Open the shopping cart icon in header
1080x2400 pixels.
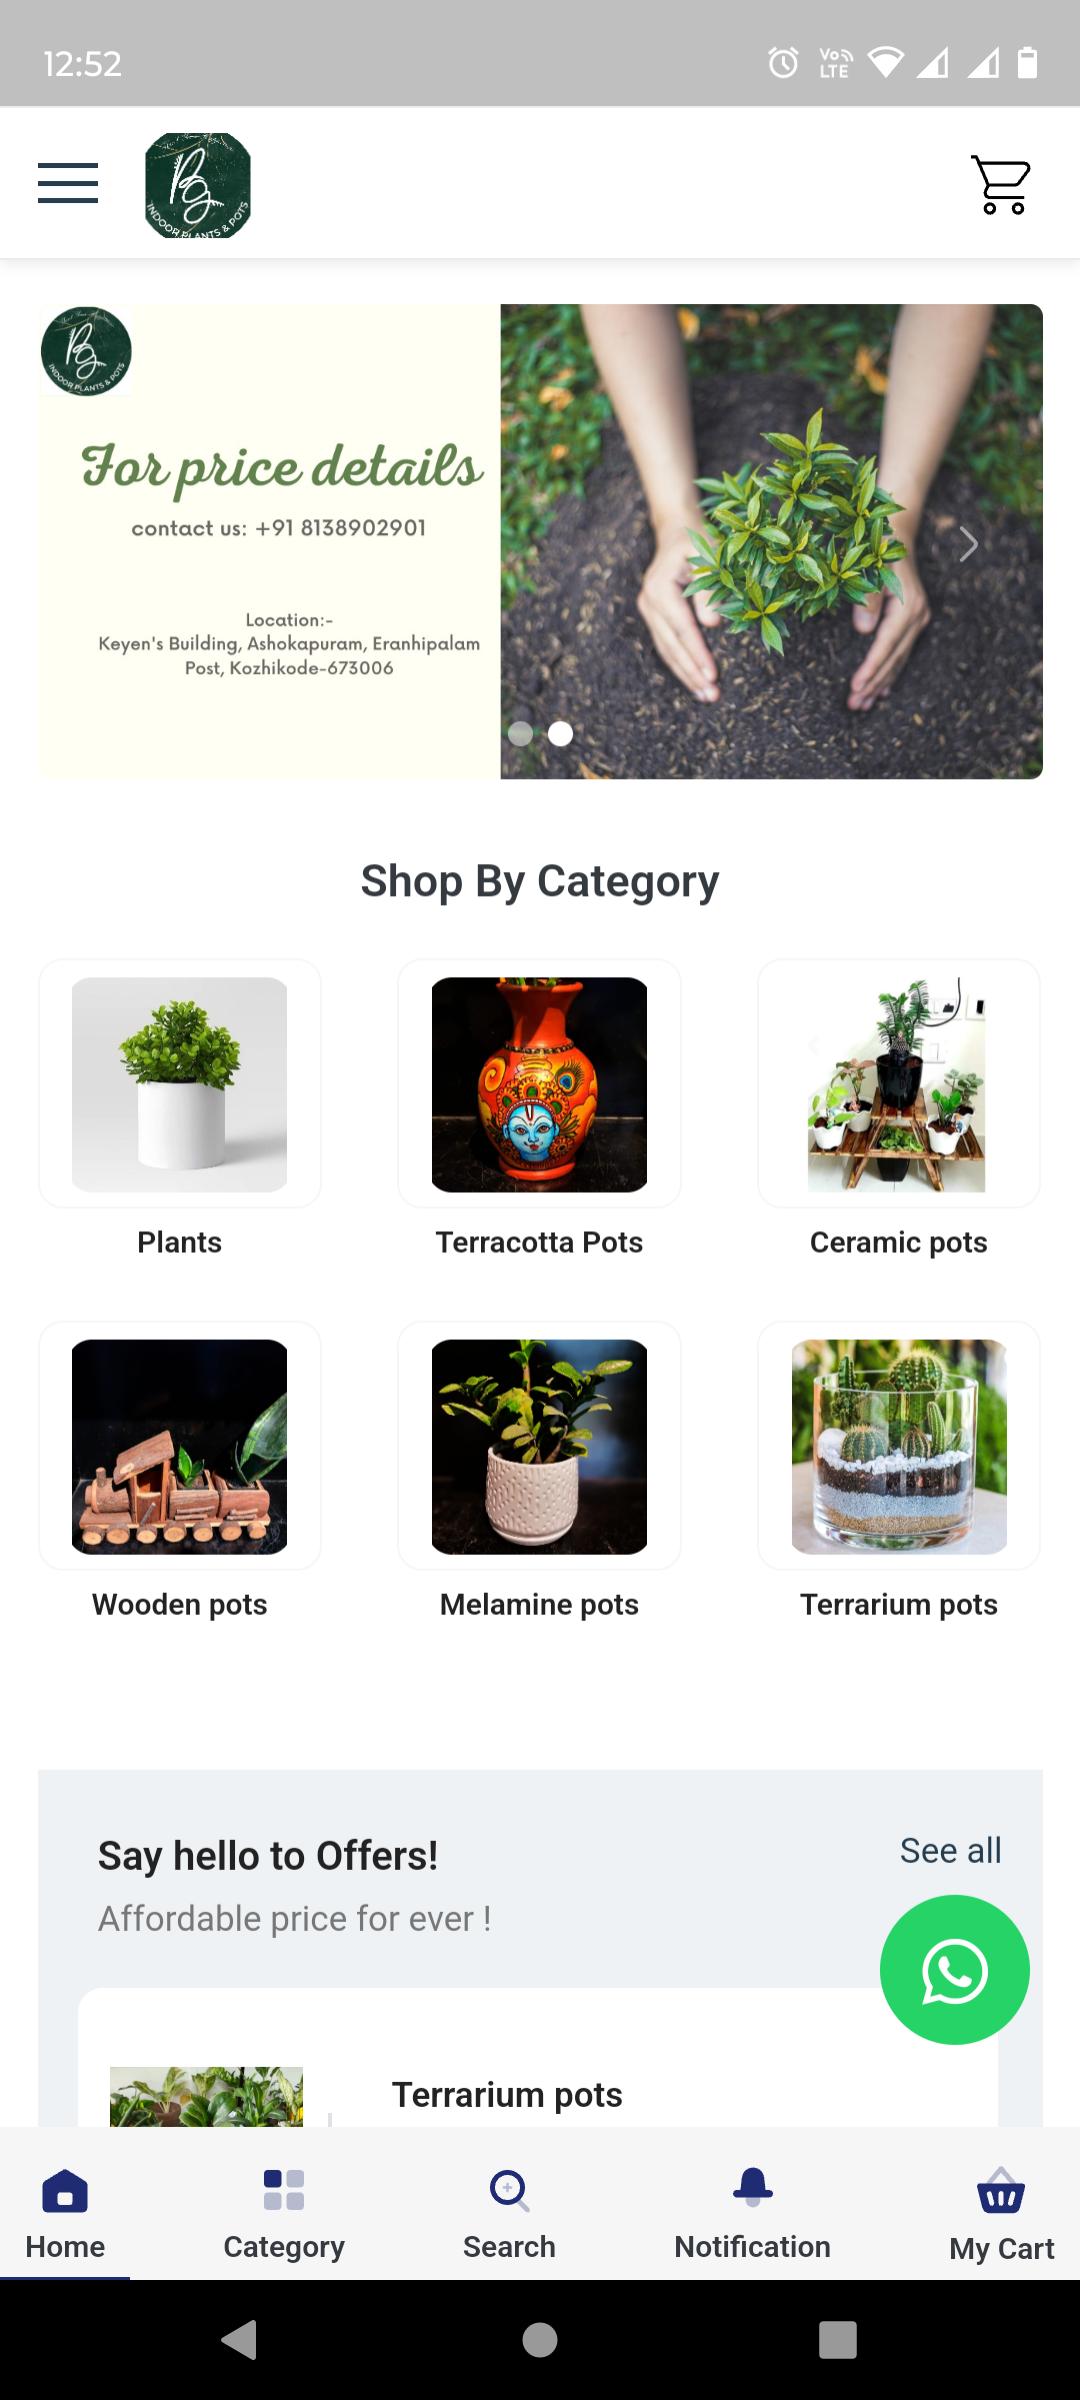(1001, 185)
